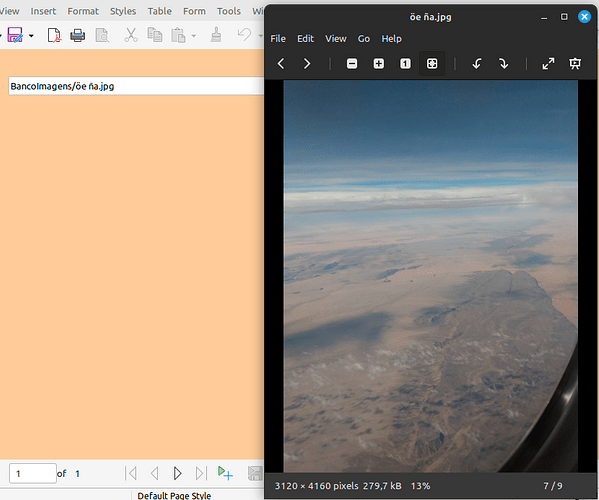Go to first record
The image size is (599, 500).
pyautogui.click(x=131, y=474)
